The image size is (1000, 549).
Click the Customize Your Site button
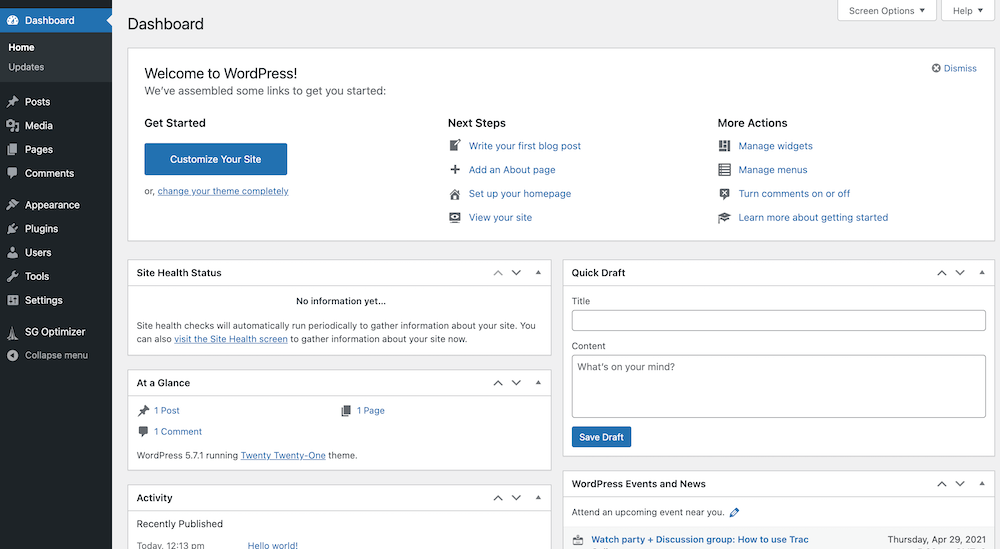[216, 159]
